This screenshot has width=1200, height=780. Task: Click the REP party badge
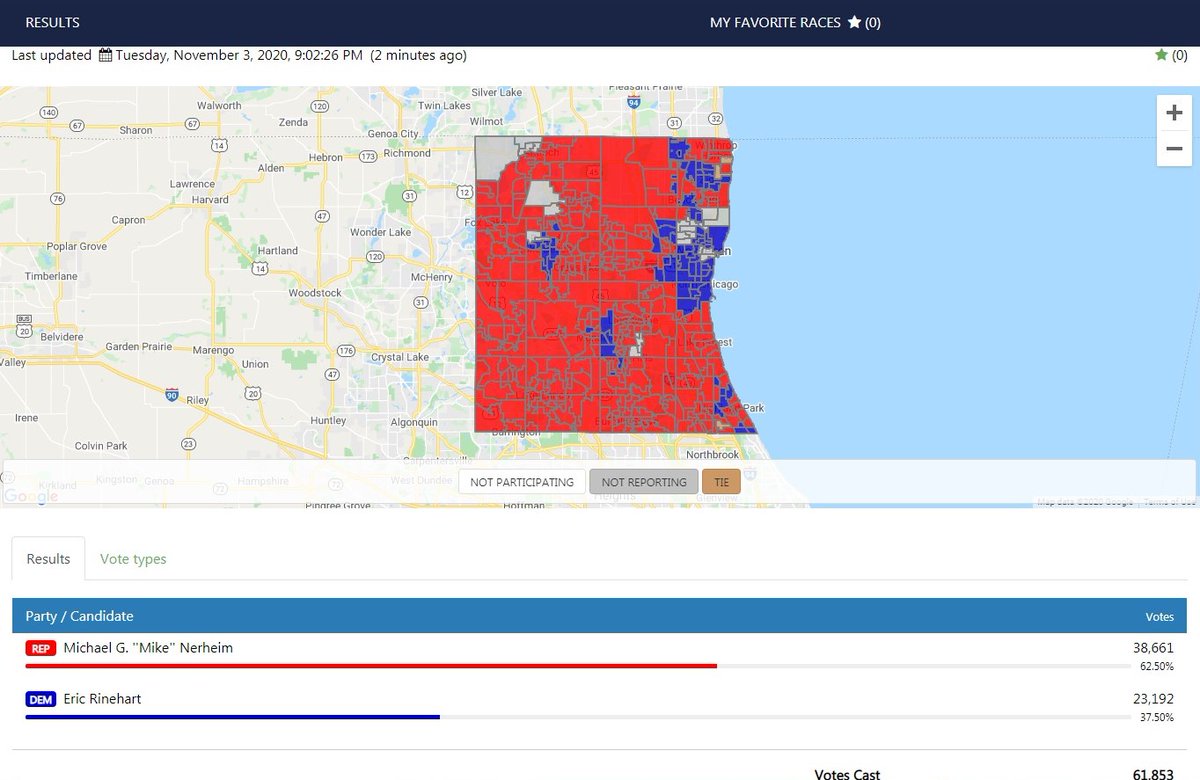(41, 648)
